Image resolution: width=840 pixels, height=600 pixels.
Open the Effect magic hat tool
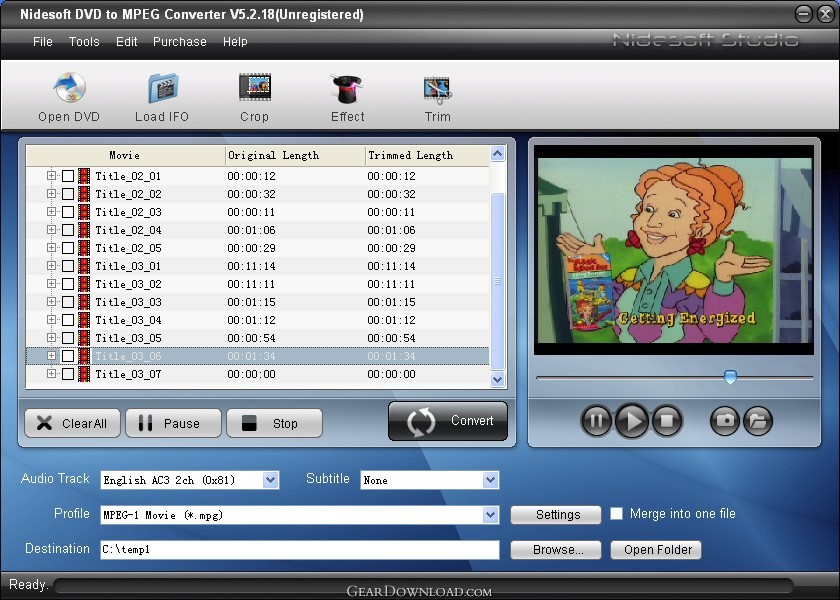(347, 88)
